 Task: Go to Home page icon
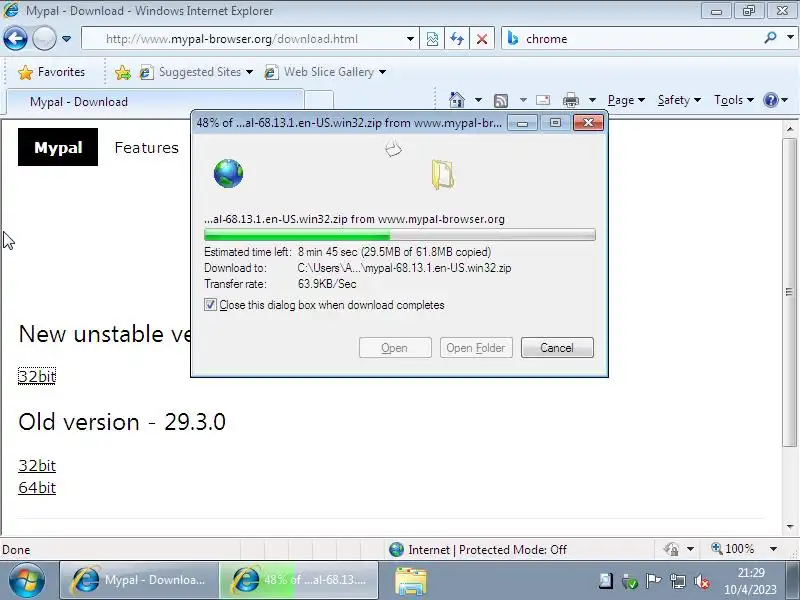point(457,99)
